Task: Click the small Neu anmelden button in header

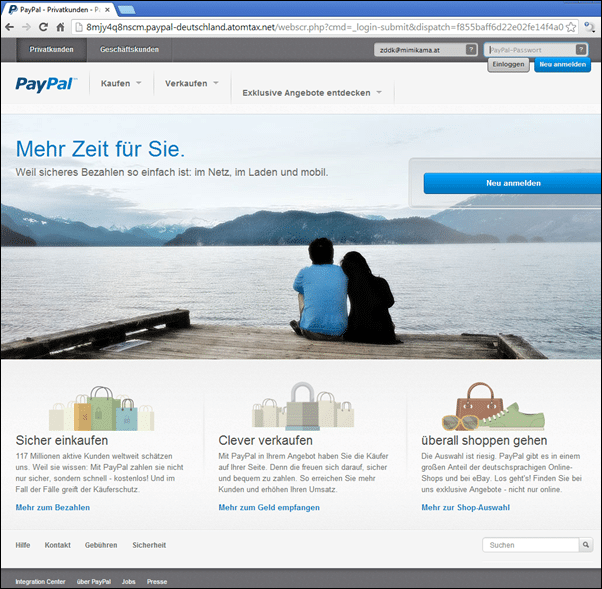Action: point(562,65)
